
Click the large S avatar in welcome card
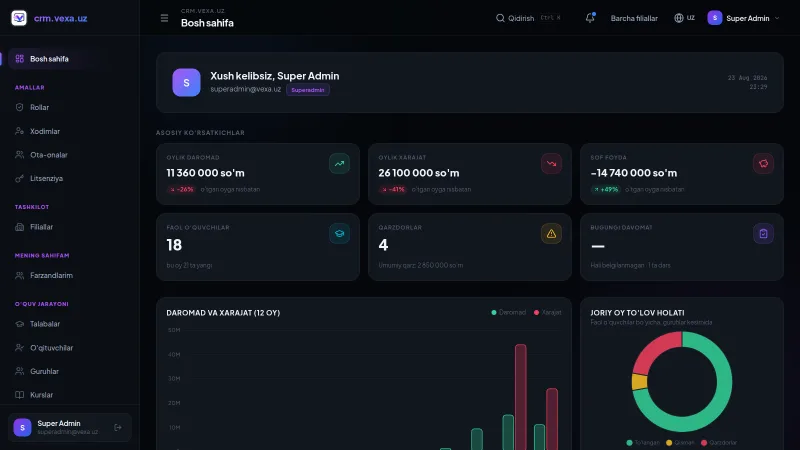click(x=186, y=83)
